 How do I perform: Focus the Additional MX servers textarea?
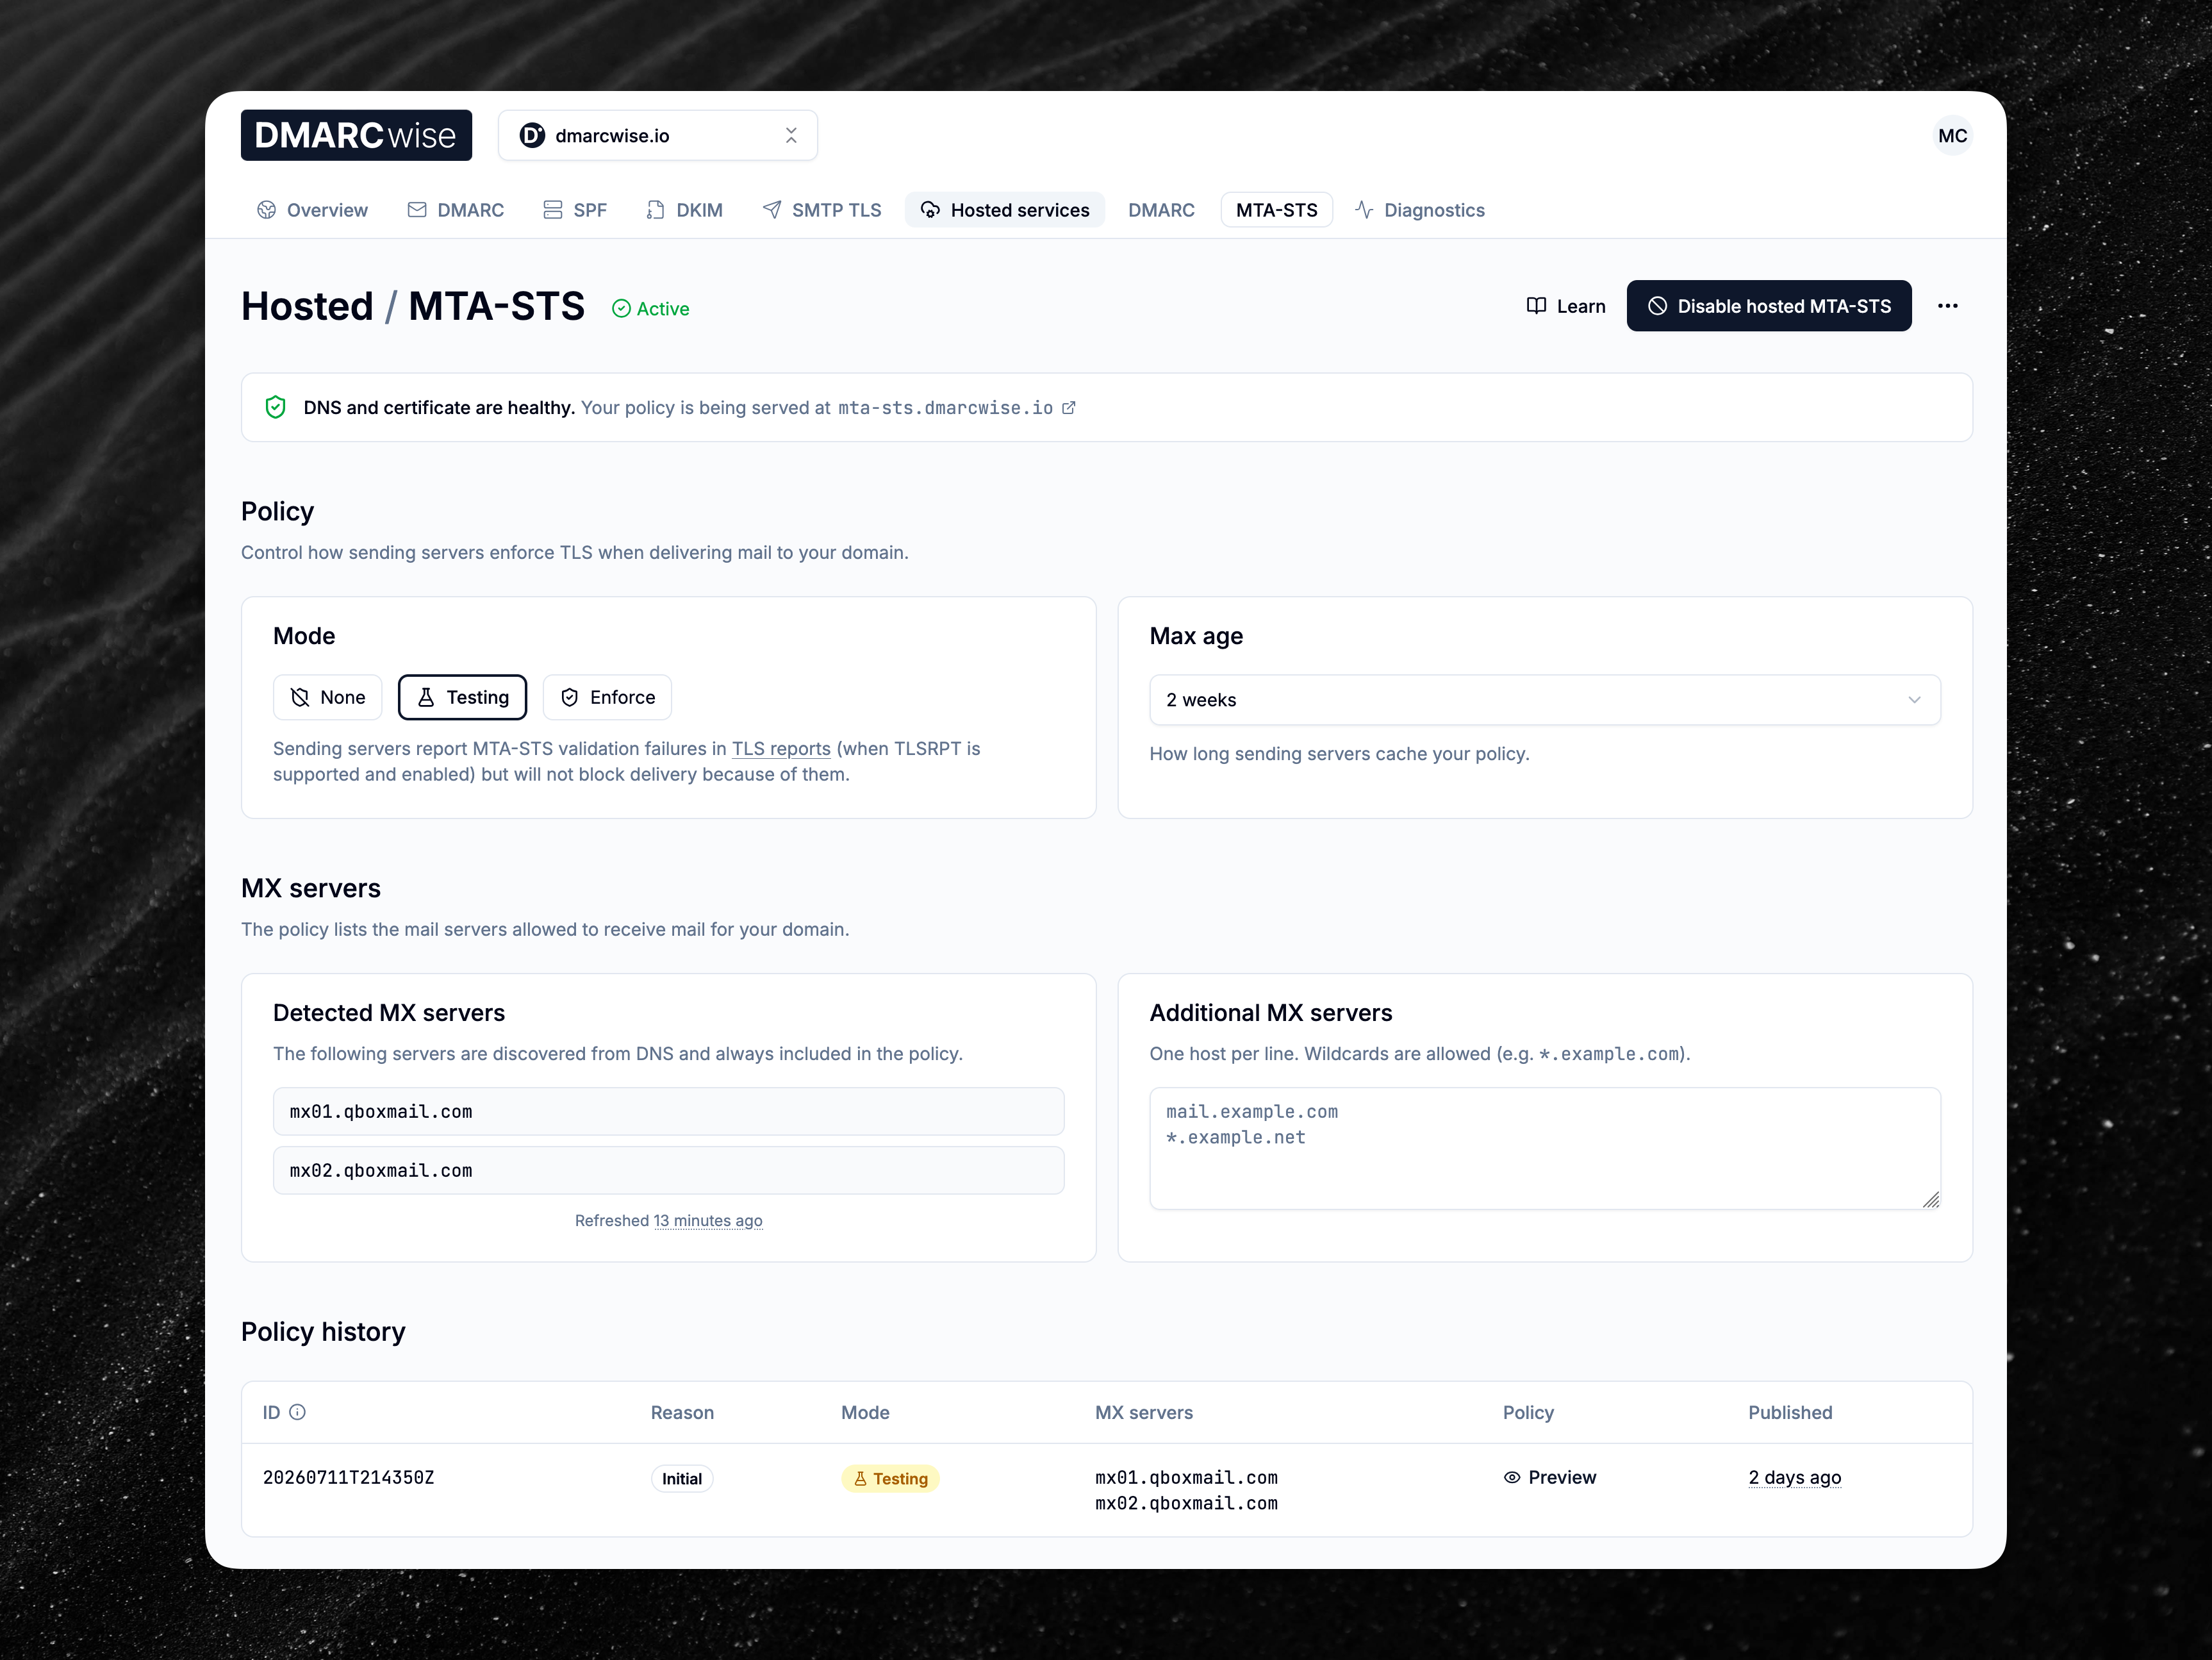[1545, 1149]
